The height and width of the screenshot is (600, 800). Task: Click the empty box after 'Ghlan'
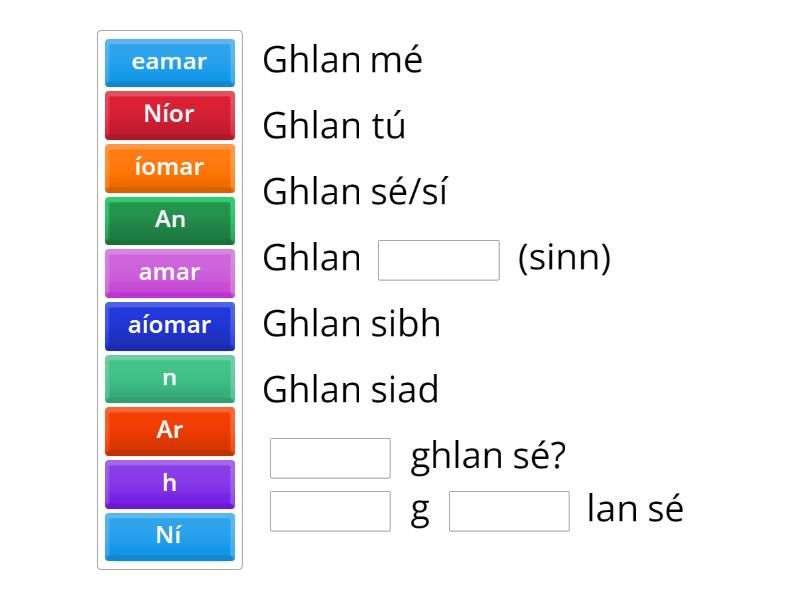[439, 260]
